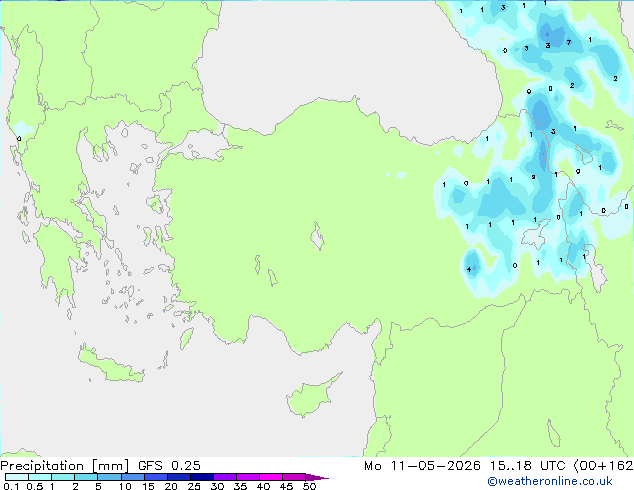Click legend label '25'

pyautogui.click(x=194, y=486)
